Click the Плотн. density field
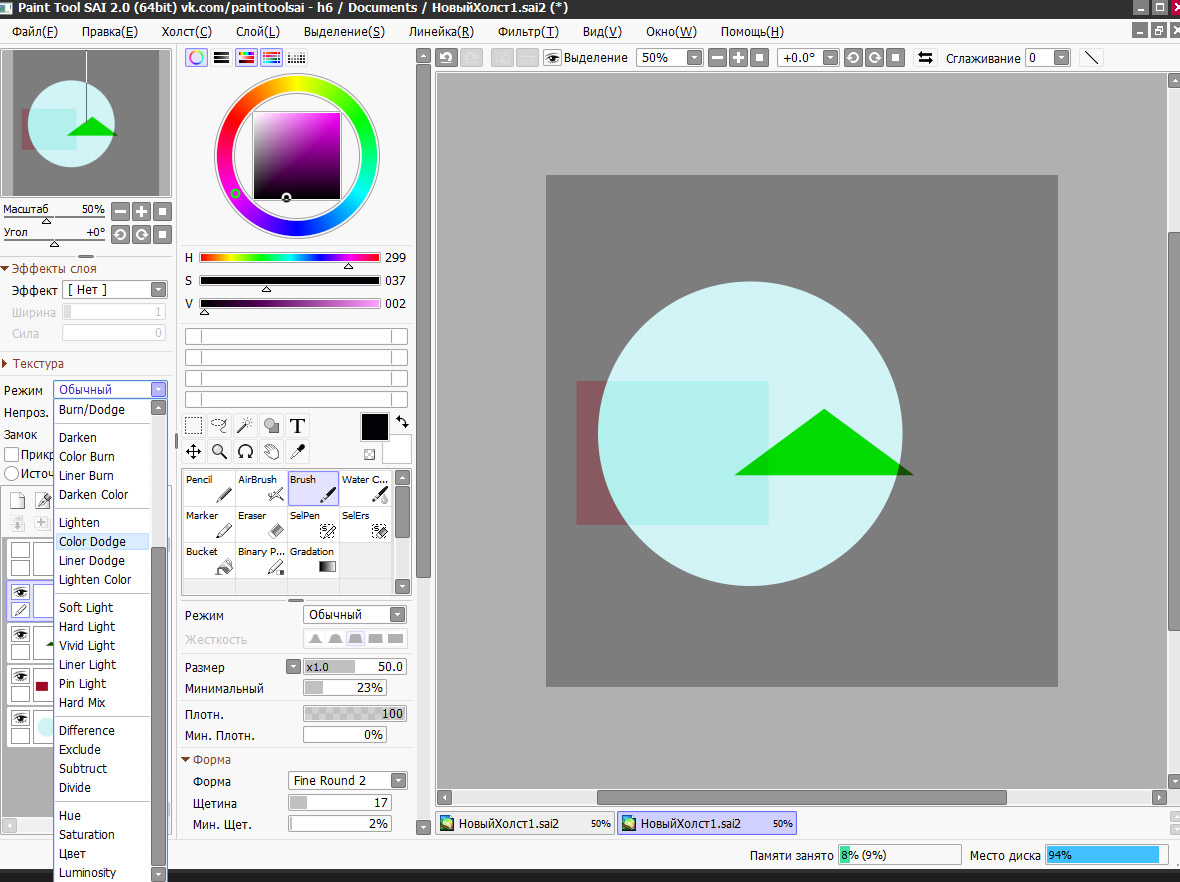 point(355,714)
